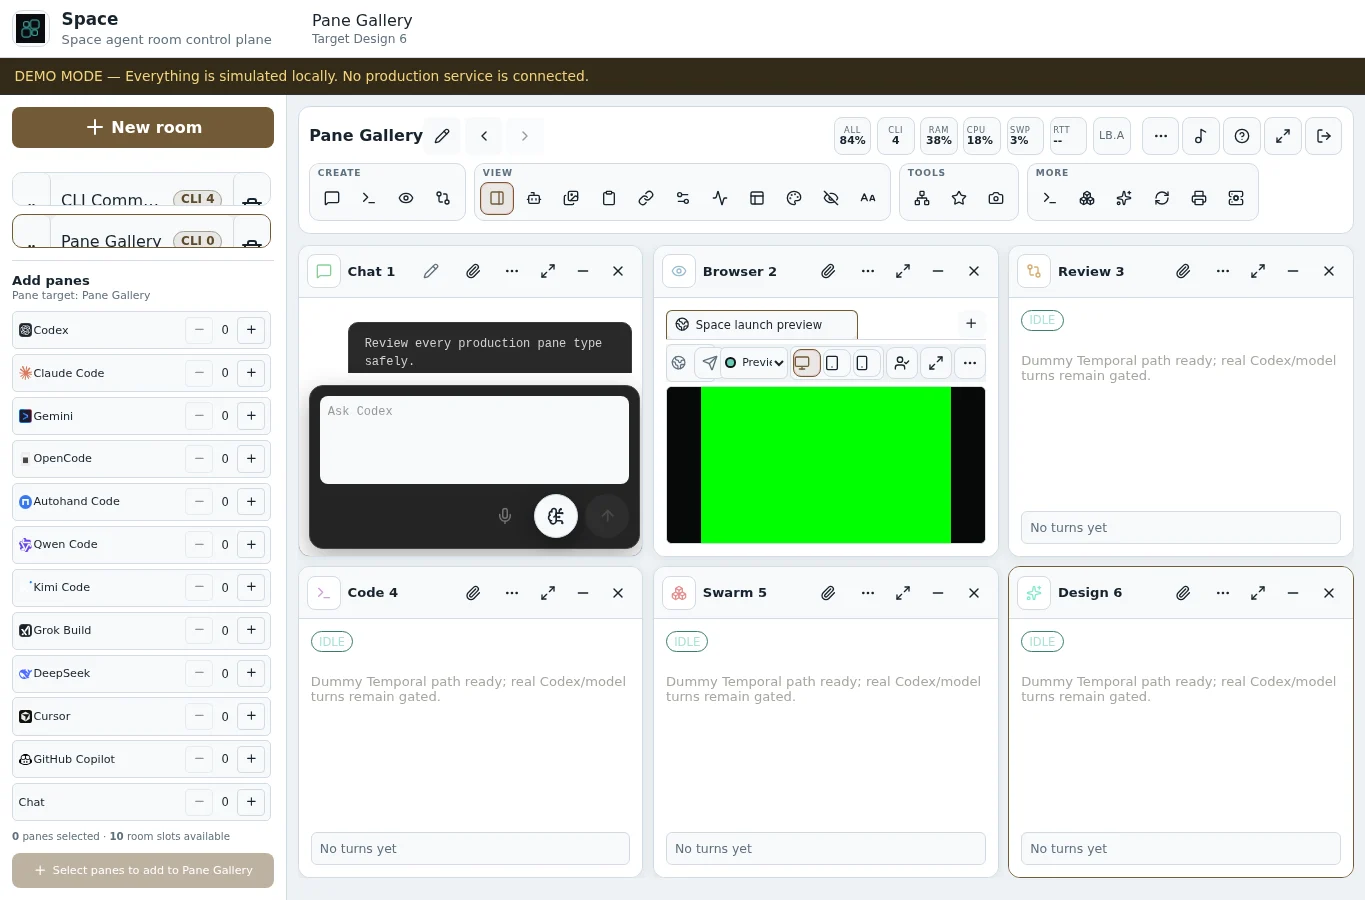Viewport: 1365px width, 900px height.
Task: Click the camera snapshot icon in TOOLS
Action: [x=996, y=198]
